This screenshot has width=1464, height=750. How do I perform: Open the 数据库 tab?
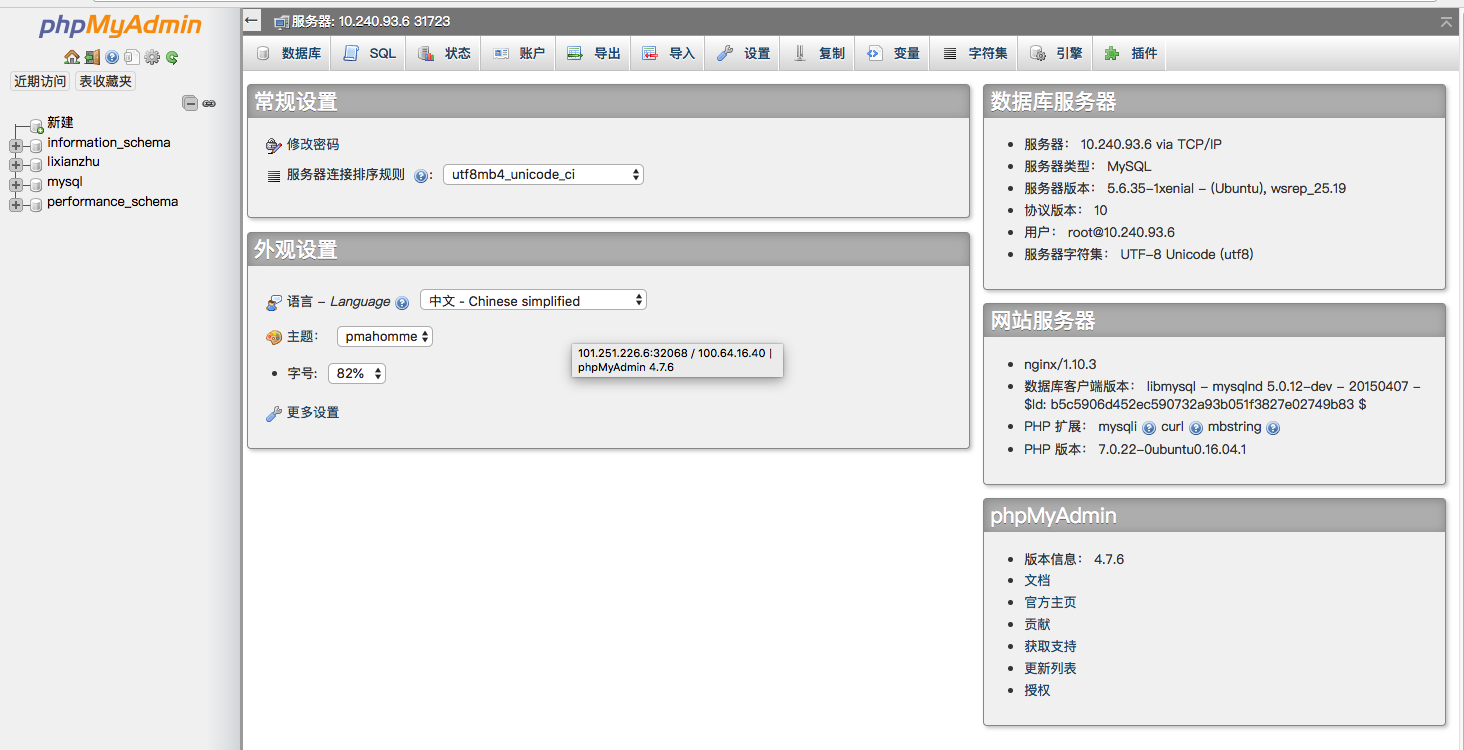tap(288, 53)
